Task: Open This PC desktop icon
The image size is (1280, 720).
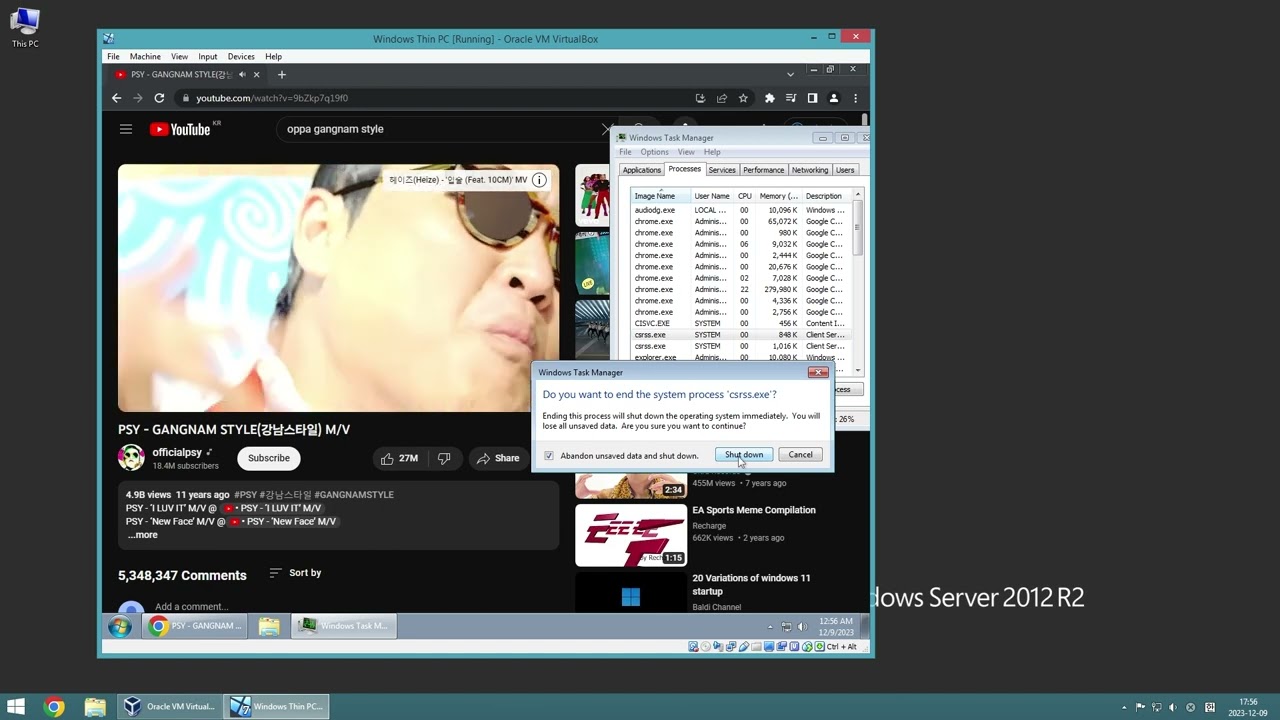Action: [x=25, y=28]
